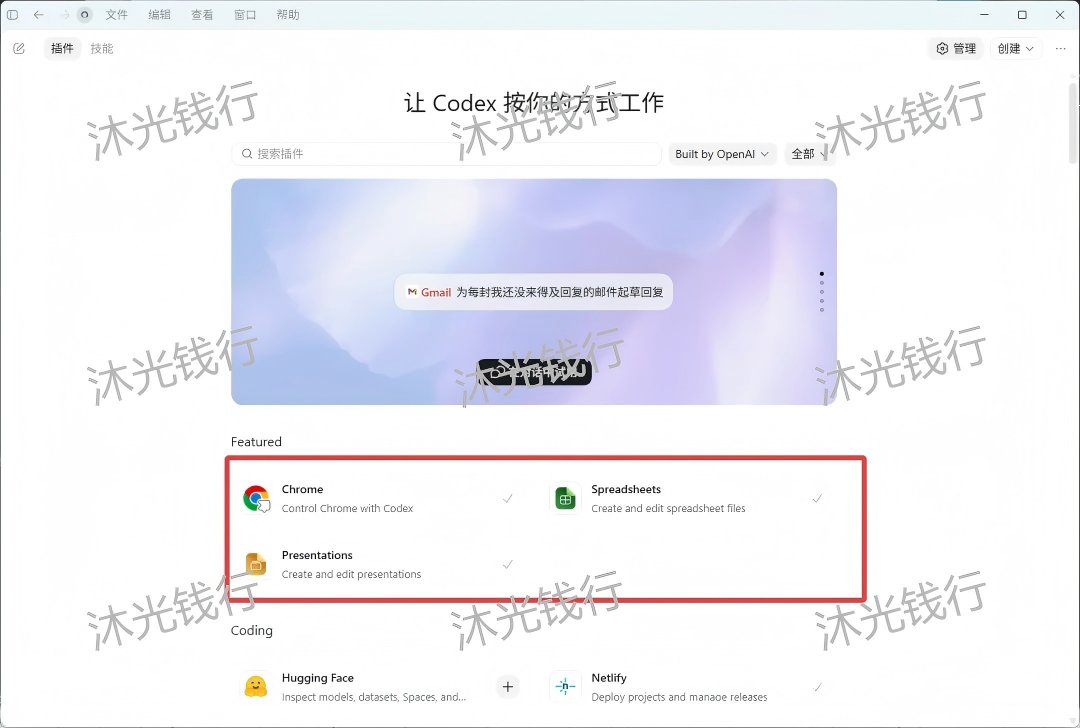1080x728 pixels.
Task: Click the dark try-in-chat banner button
Action: (x=534, y=372)
